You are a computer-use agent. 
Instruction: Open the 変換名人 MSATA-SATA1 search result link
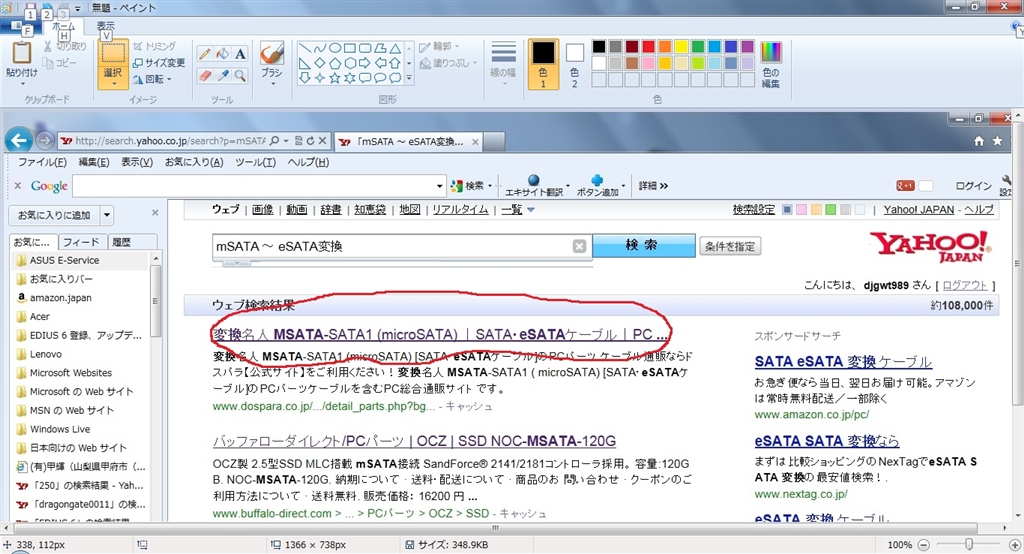click(440, 333)
